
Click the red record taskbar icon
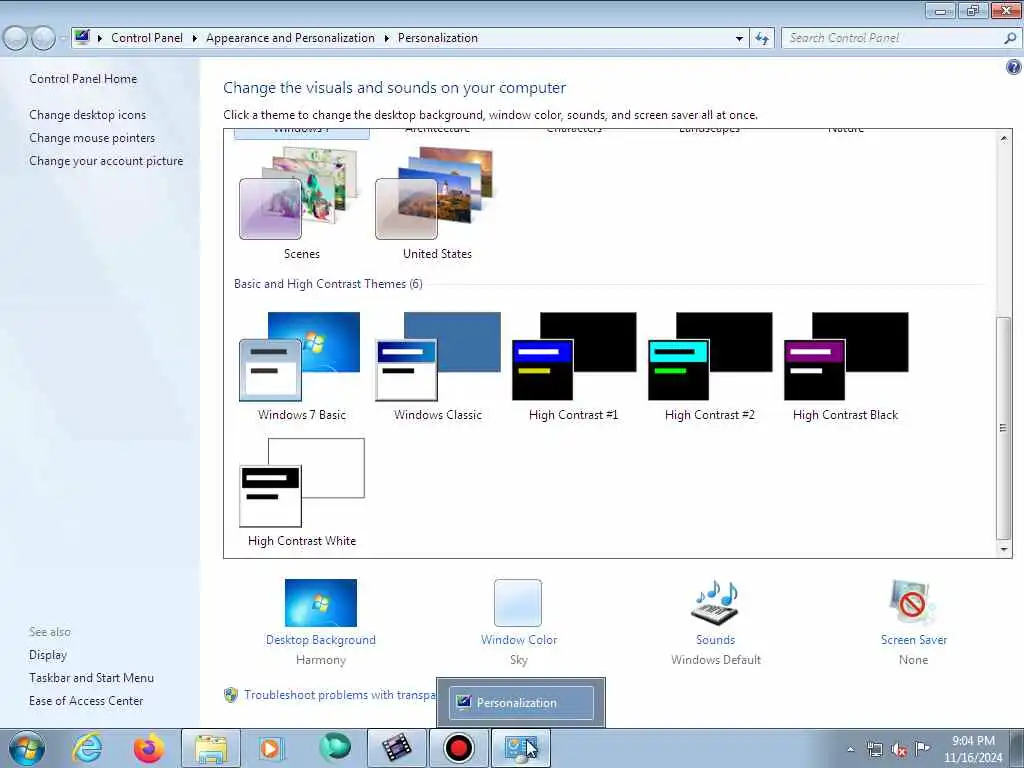pyautogui.click(x=458, y=748)
